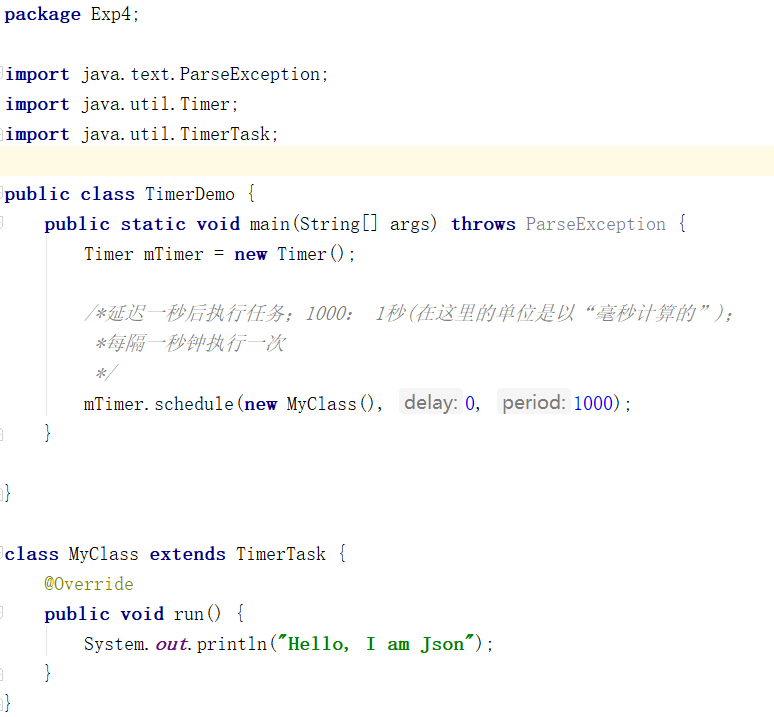Click TimerTask in the extends clause
This screenshot has height=717, width=774.
click(280, 554)
